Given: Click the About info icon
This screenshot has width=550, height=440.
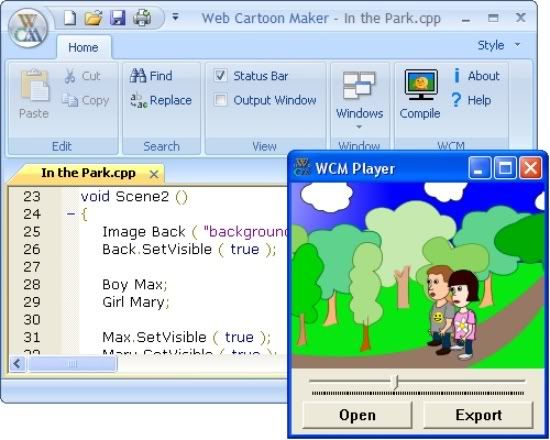Looking at the screenshot, I should click(456, 75).
